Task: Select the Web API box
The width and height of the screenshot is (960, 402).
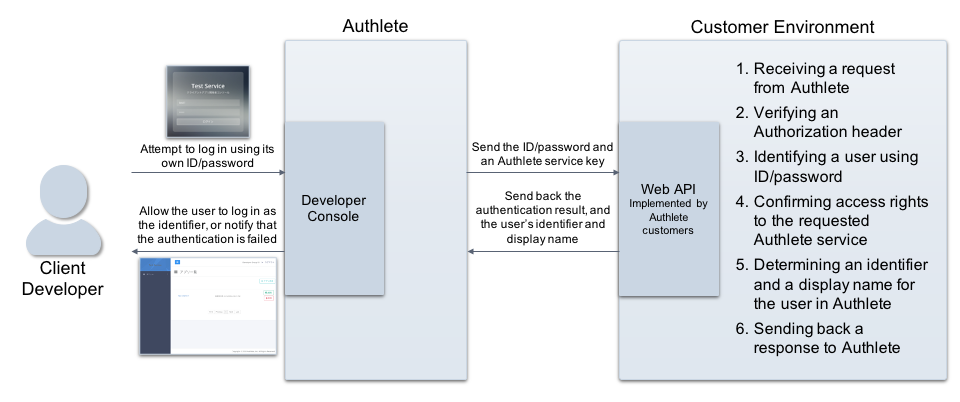Action: click(668, 209)
